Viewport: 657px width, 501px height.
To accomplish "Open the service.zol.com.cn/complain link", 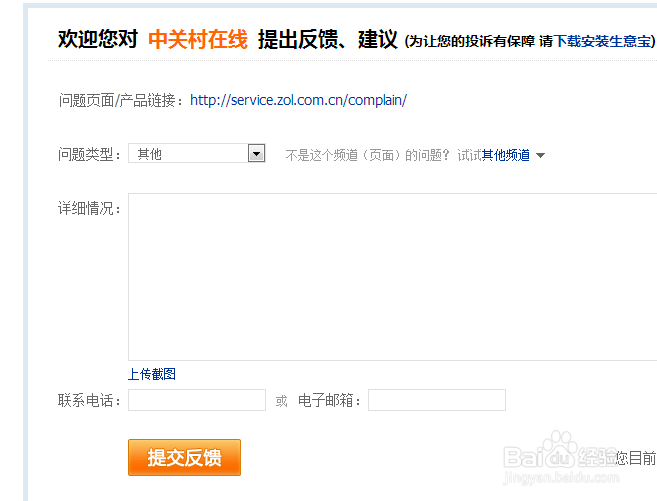I will (298, 100).
